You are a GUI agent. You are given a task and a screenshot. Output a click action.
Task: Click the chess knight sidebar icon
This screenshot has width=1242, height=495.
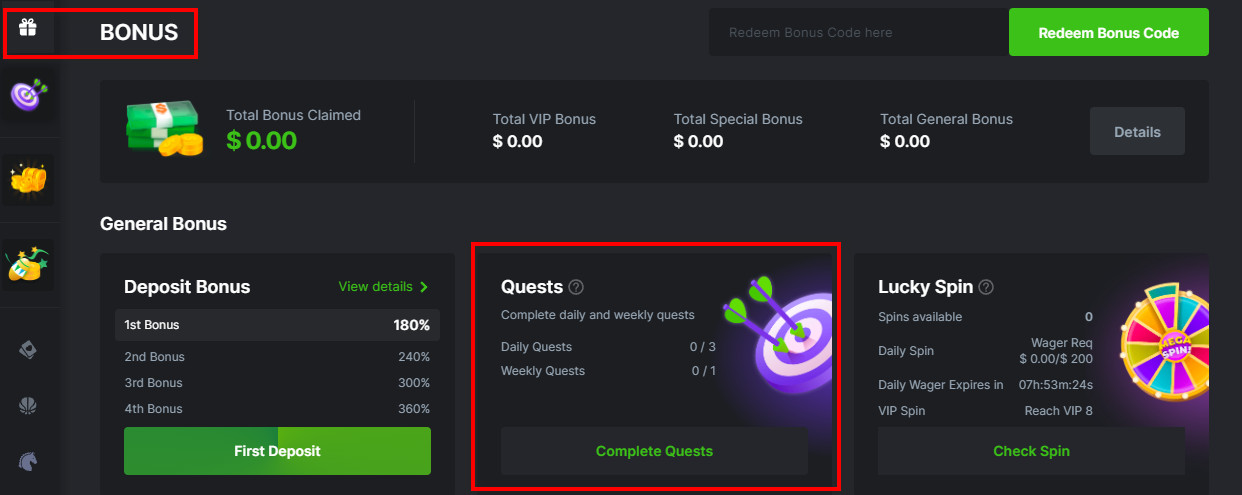[28, 461]
